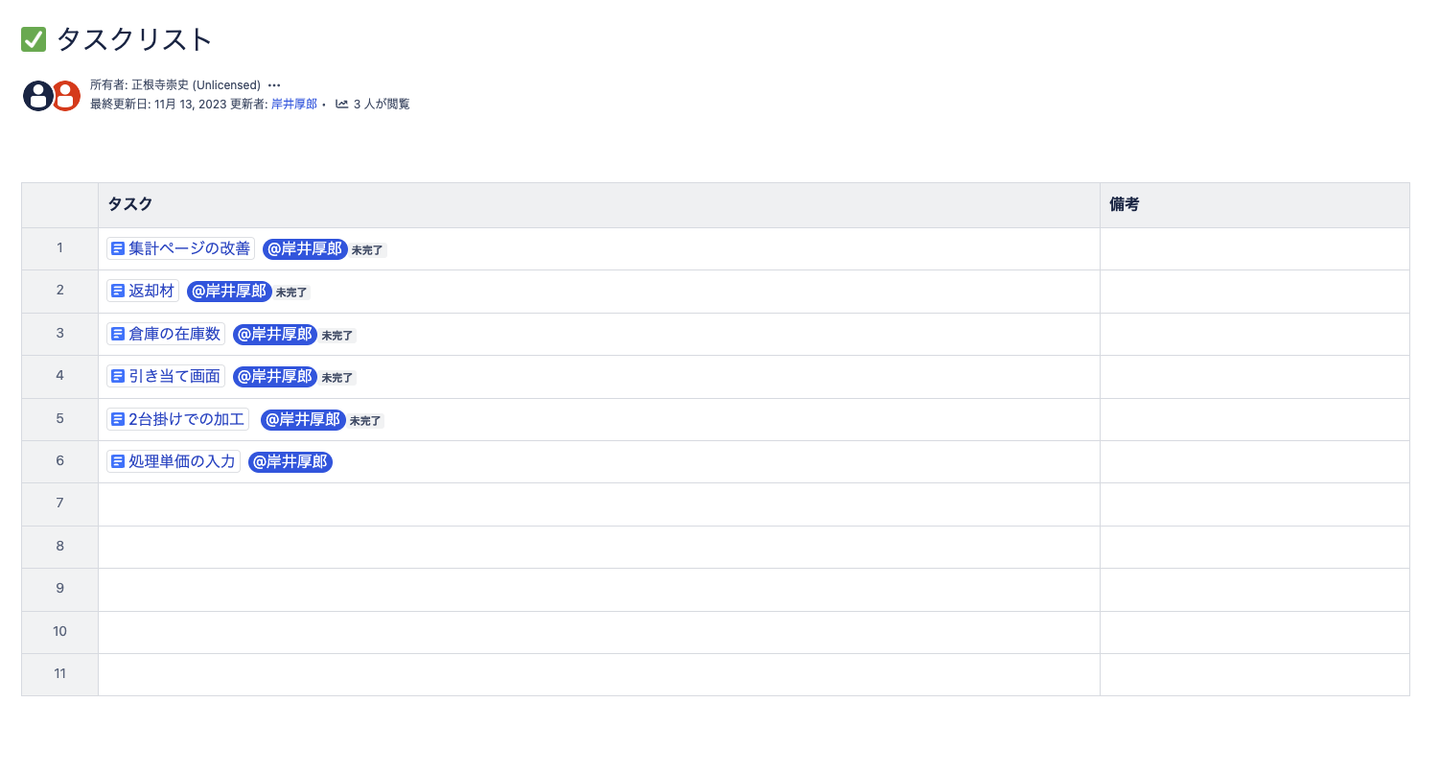Click the 3 人が閲覧 viewers text
This screenshot has width=1440, height=773.
(381, 104)
